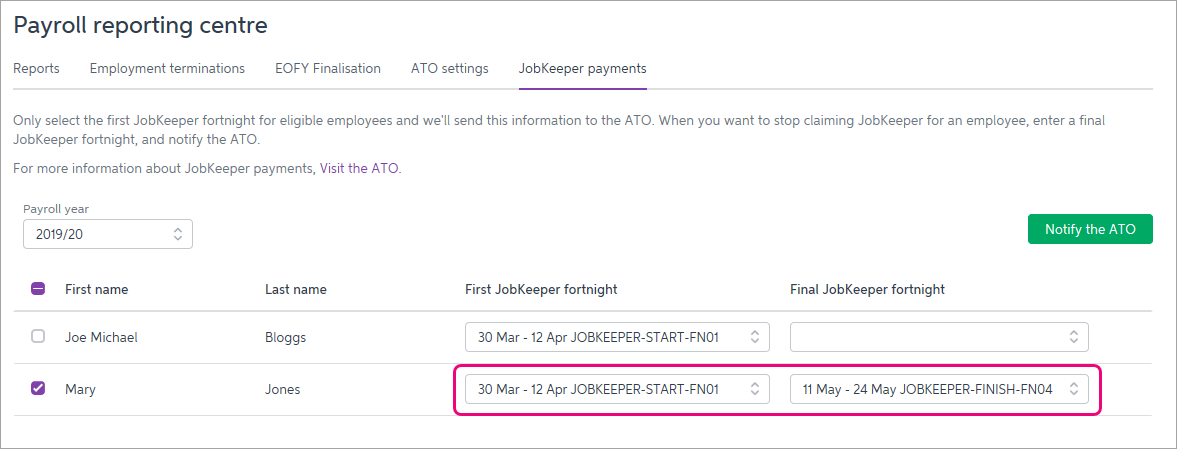Click the Notify the ATO button

click(x=1090, y=229)
